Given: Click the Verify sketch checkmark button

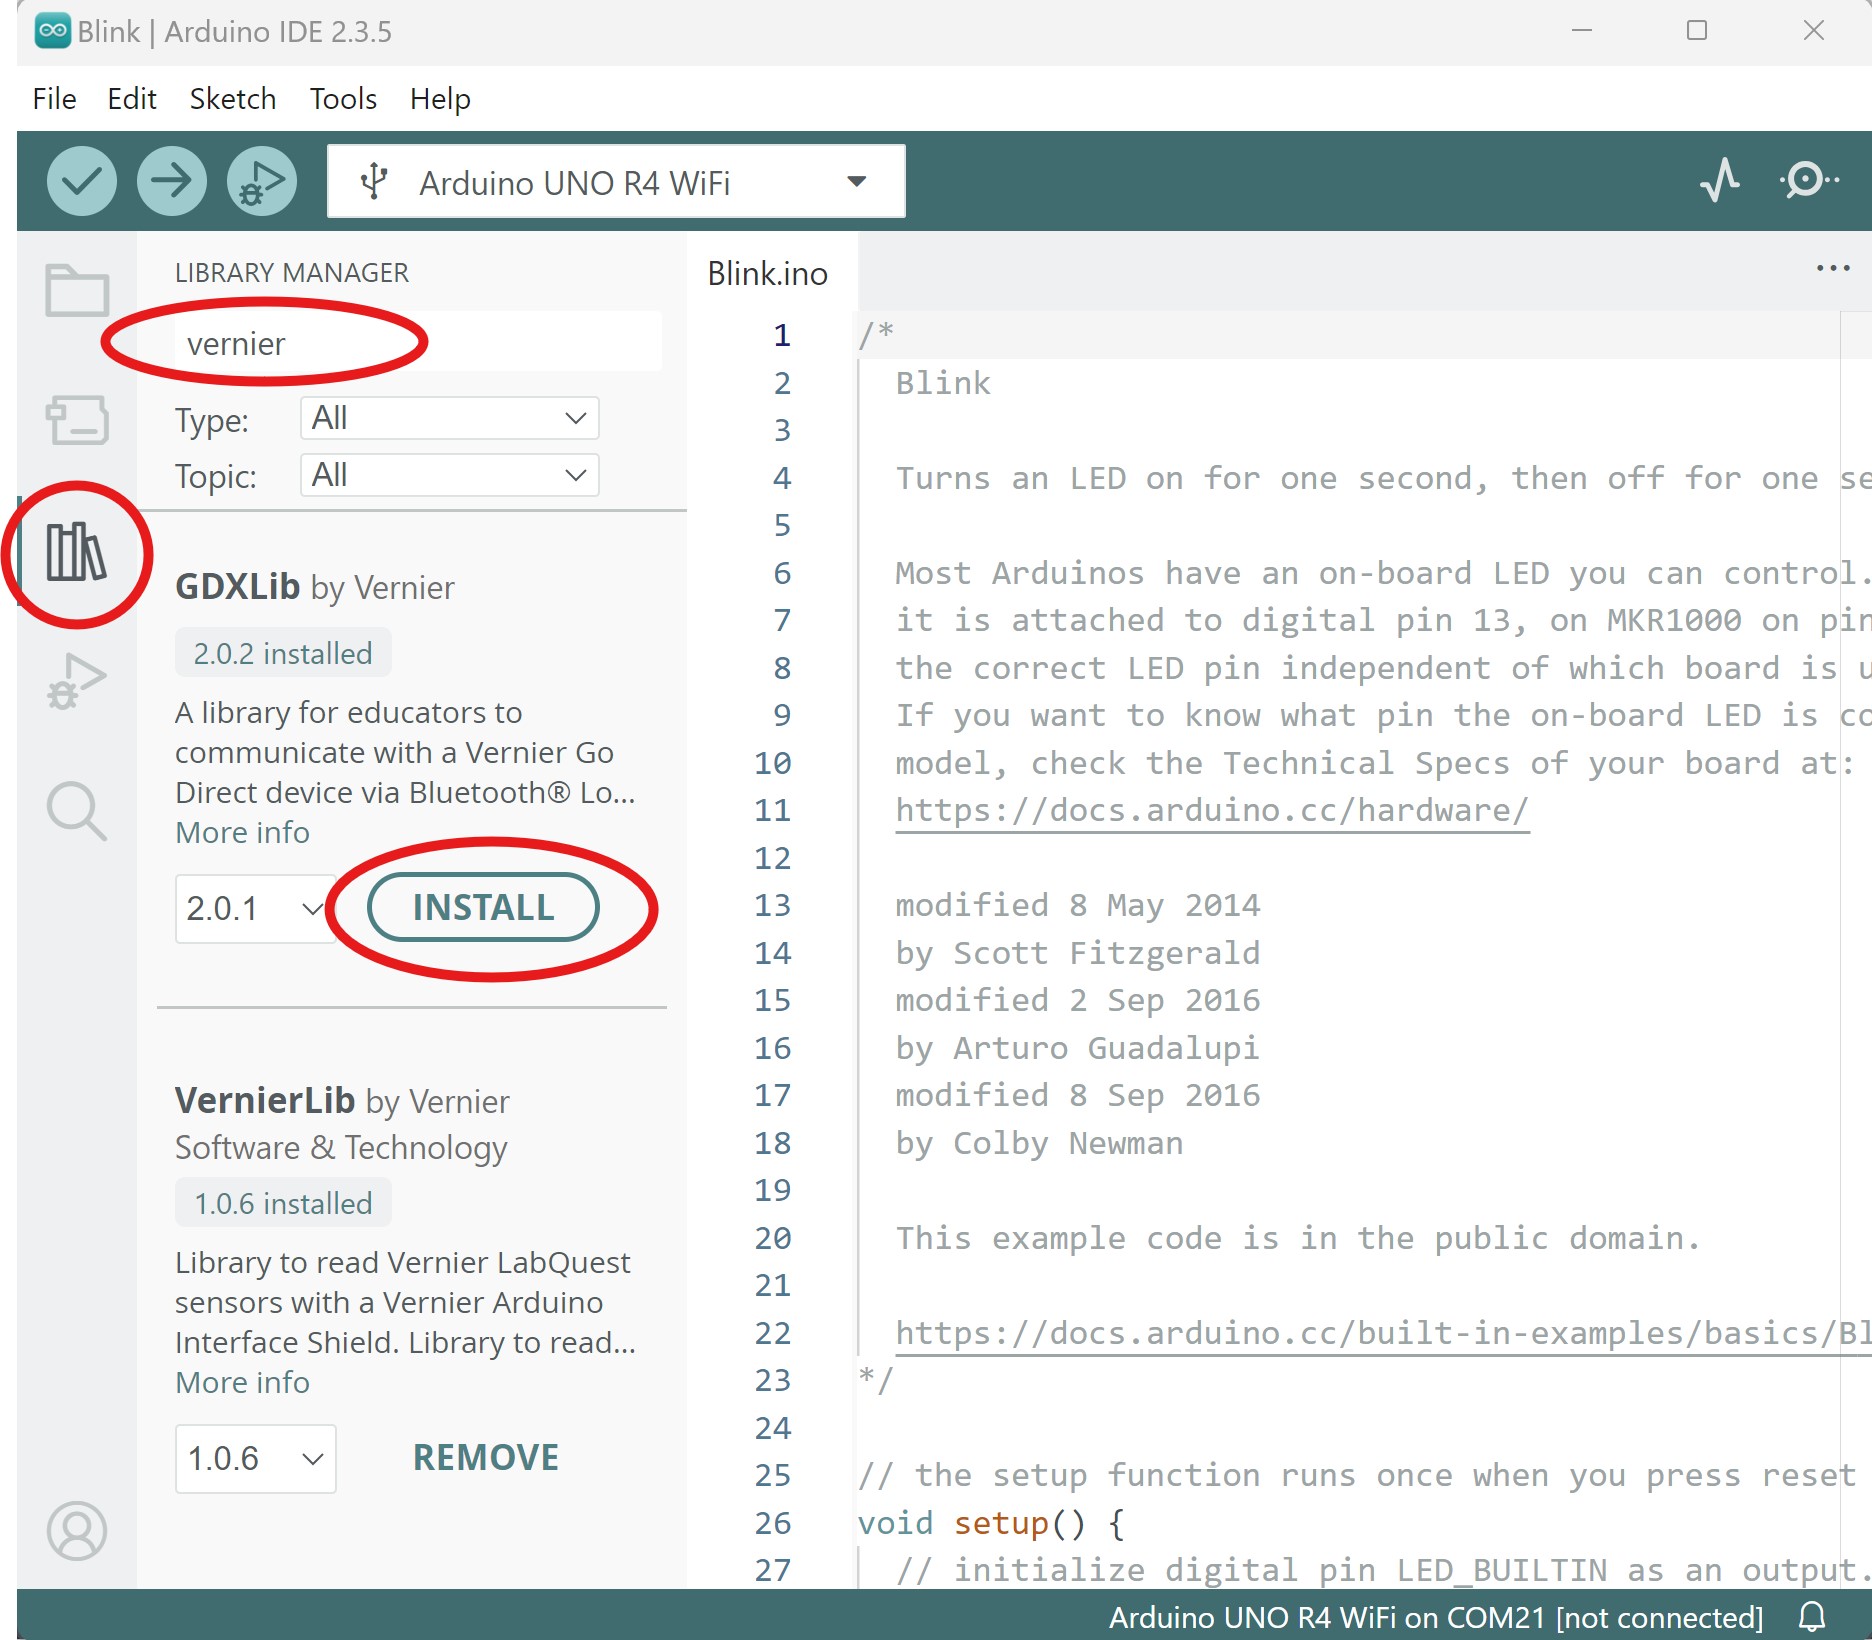Looking at the screenshot, I should tap(82, 181).
